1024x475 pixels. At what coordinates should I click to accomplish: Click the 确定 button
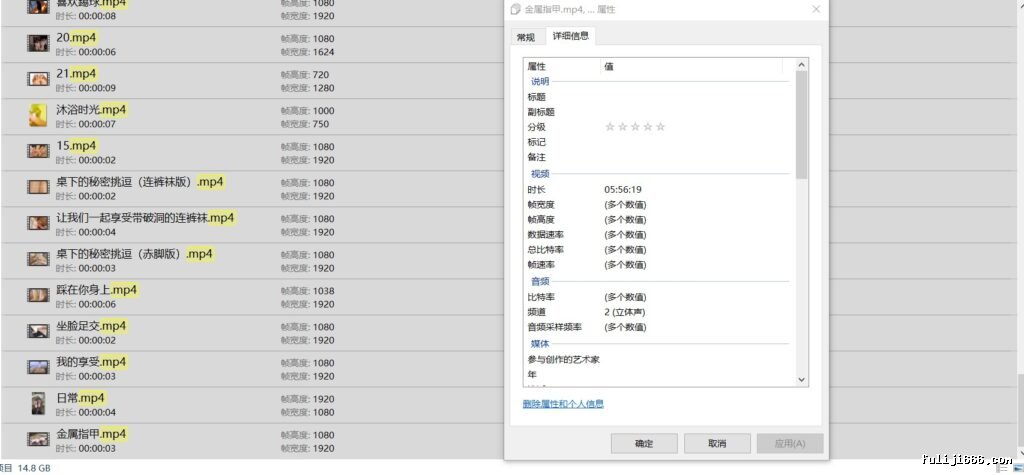point(644,444)
